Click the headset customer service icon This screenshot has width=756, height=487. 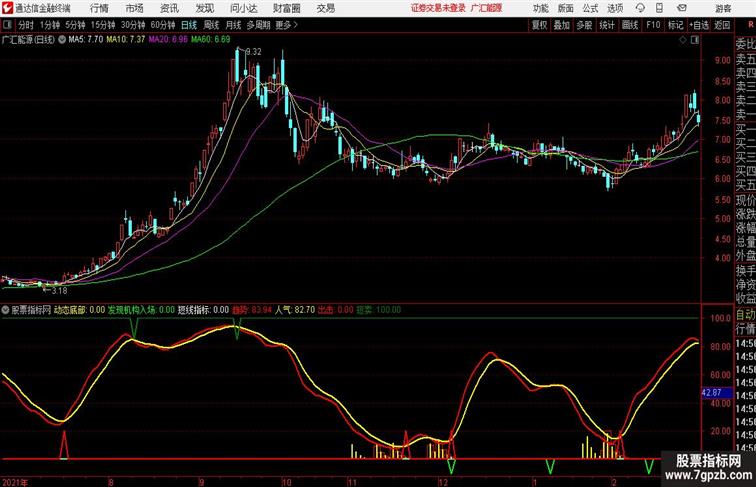640,8
